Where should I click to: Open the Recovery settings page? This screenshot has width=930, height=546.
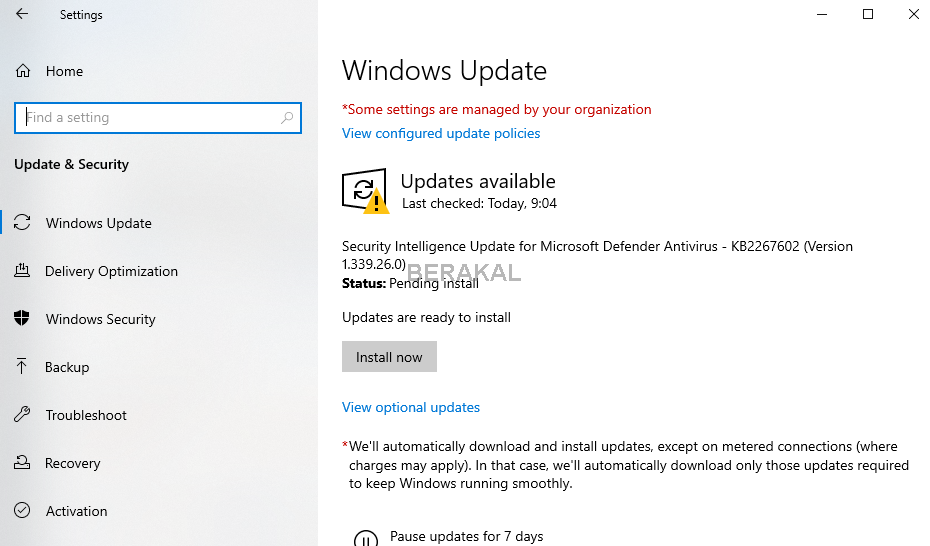(x=72, y=463)
